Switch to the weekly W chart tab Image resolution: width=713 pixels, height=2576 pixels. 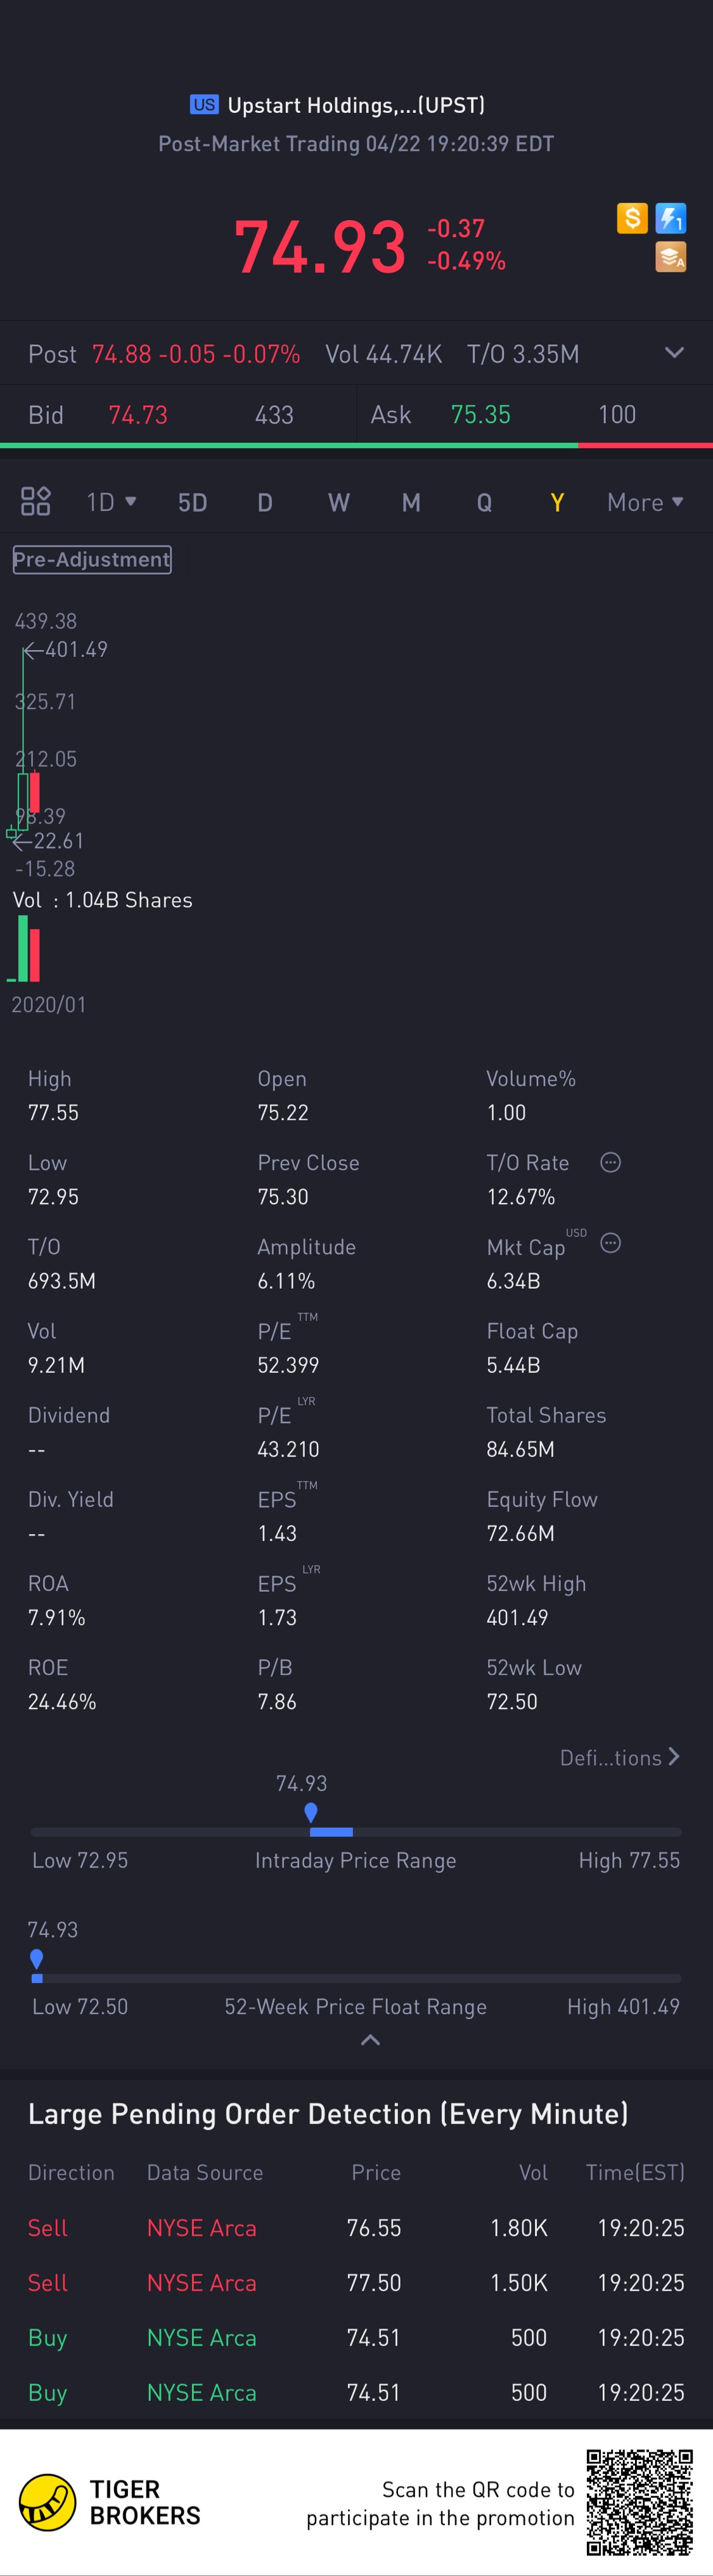click(339, 502)
